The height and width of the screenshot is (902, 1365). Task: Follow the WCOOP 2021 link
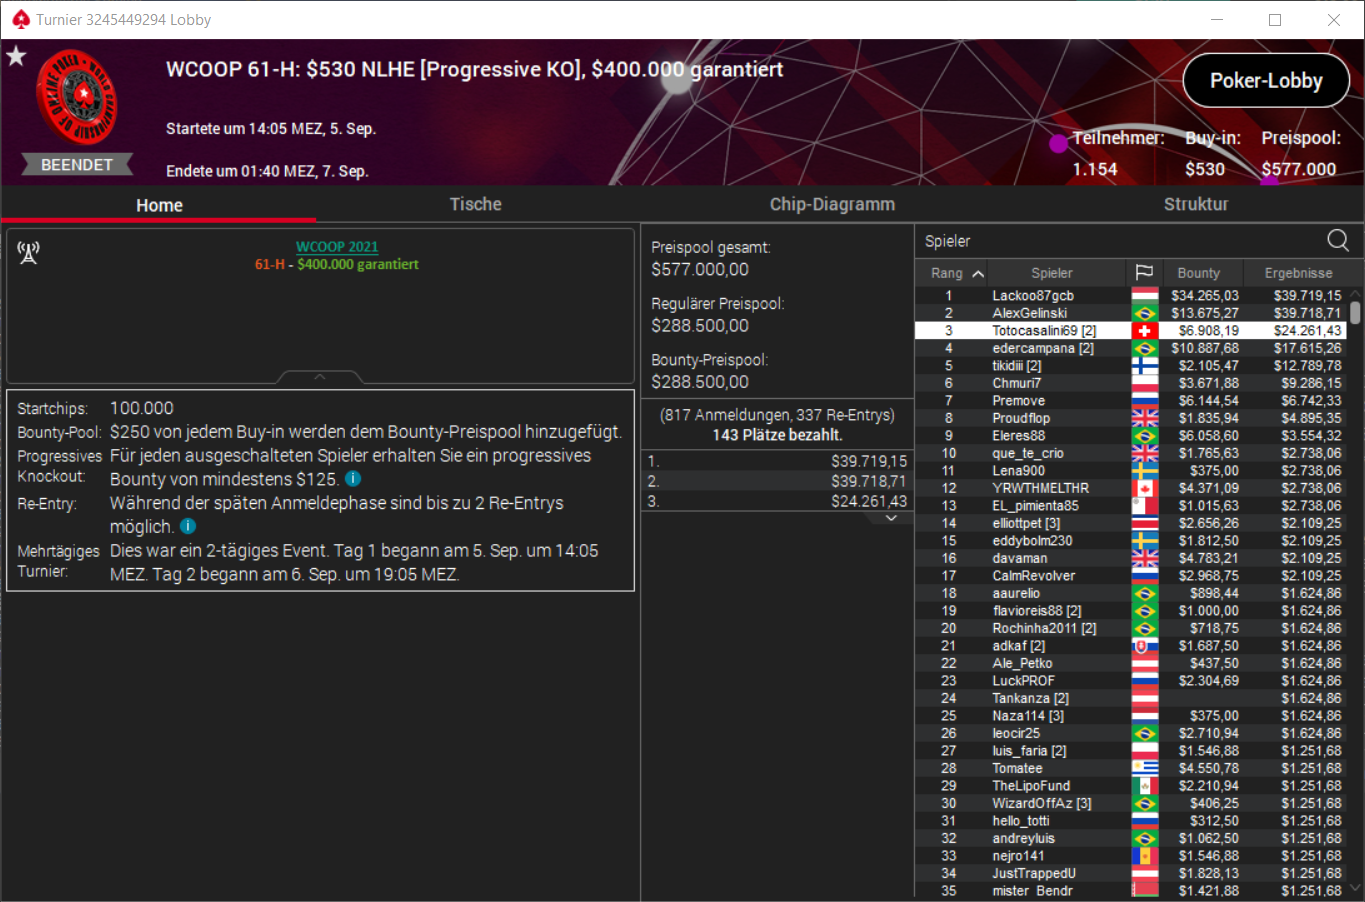point(337,247)
